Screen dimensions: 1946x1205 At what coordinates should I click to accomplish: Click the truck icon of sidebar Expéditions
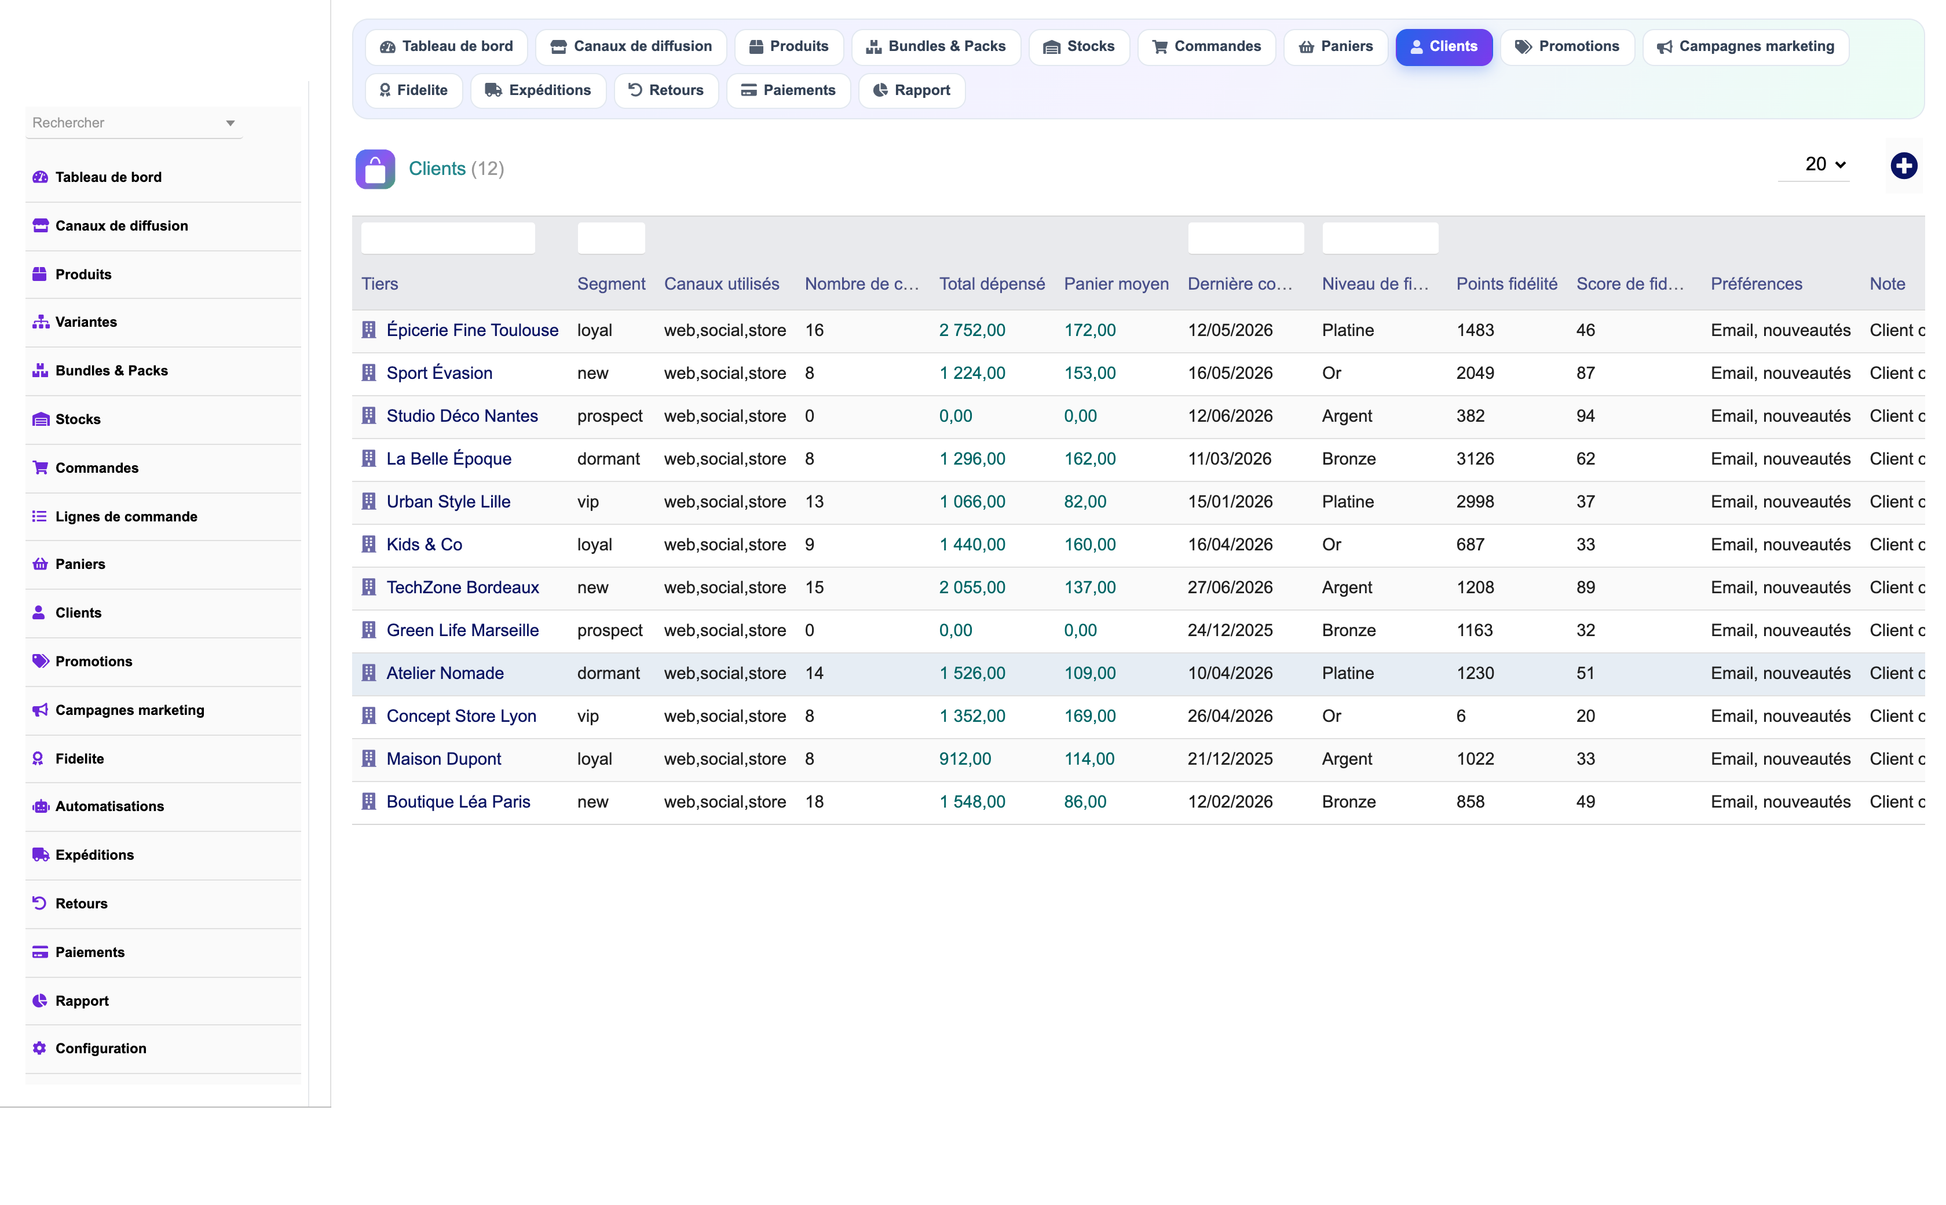click(x=40, y=855)
